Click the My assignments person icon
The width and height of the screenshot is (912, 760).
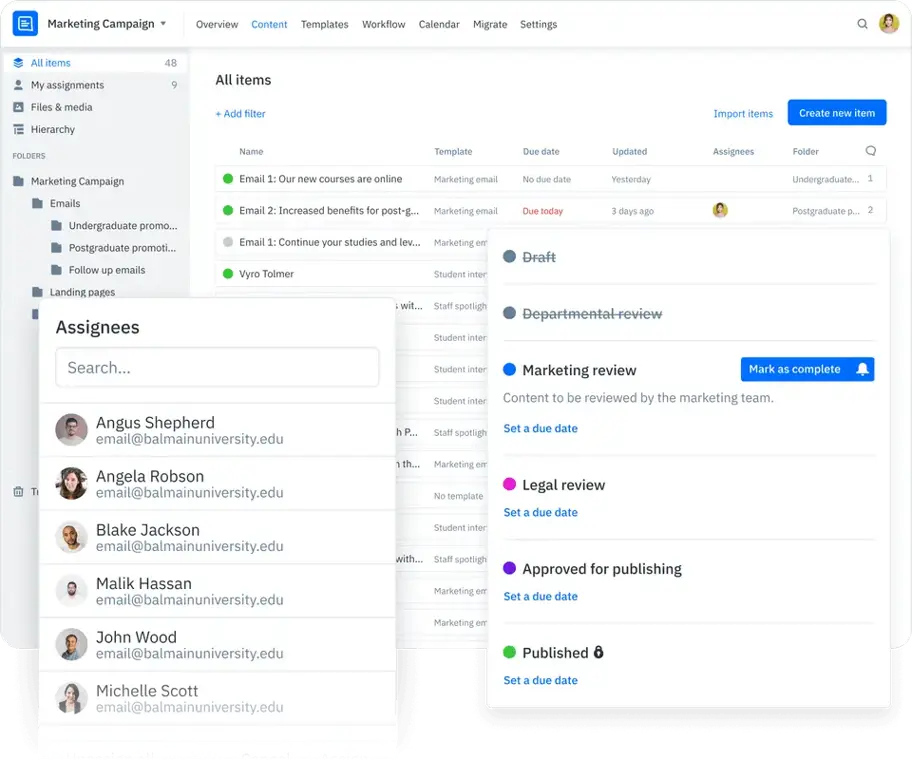click(19, 84)
